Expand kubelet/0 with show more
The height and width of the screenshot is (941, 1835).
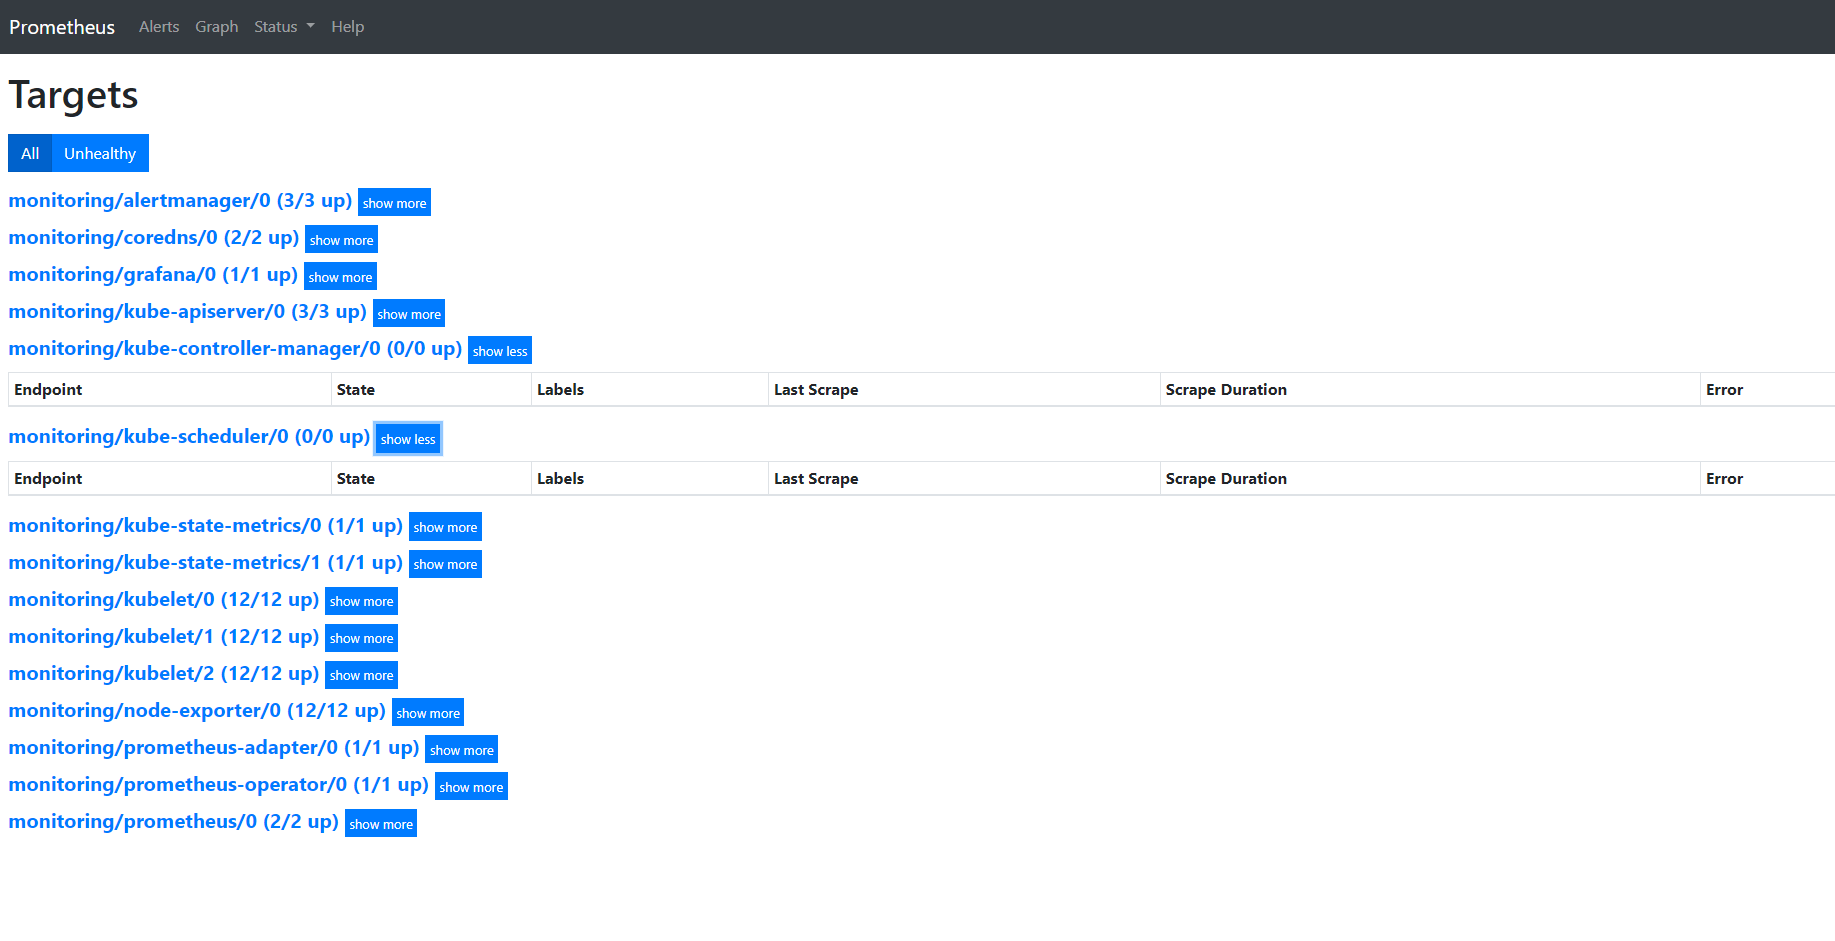pyautogui.click(x=361, y=601)
